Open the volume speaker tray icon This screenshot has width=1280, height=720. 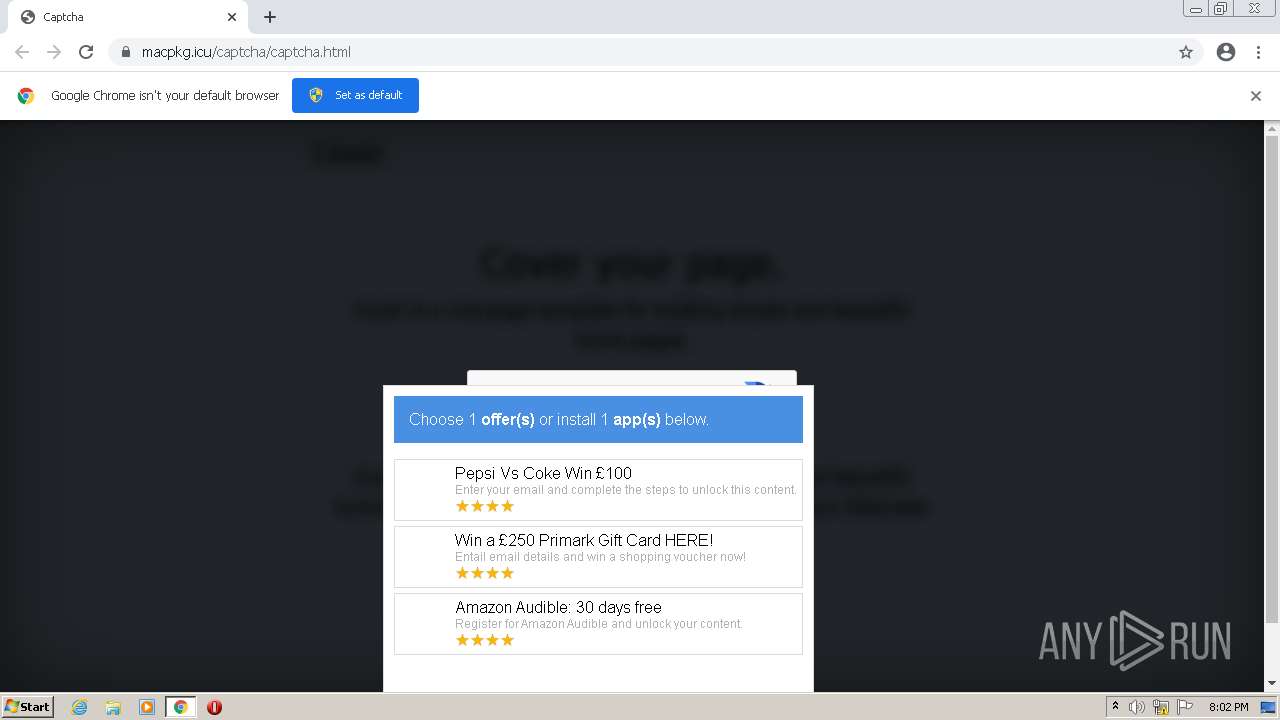coord(1137,707)
